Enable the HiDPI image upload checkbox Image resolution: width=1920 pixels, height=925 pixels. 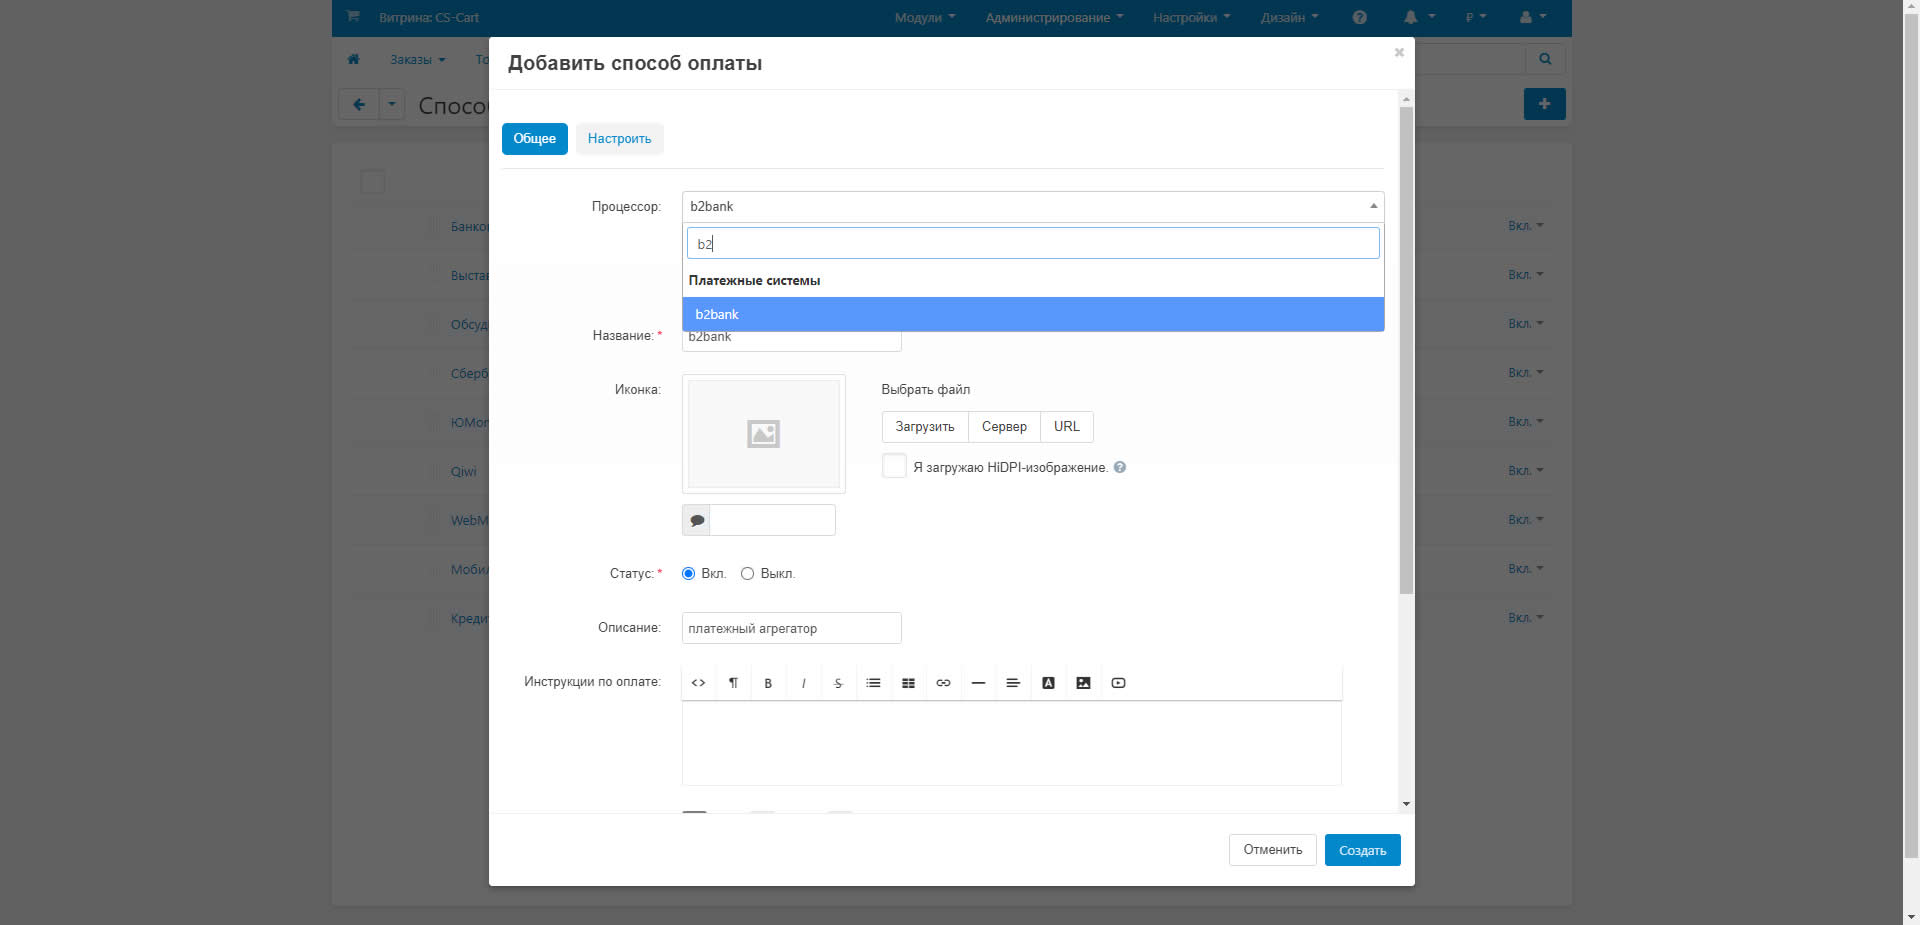coord(894,466)
